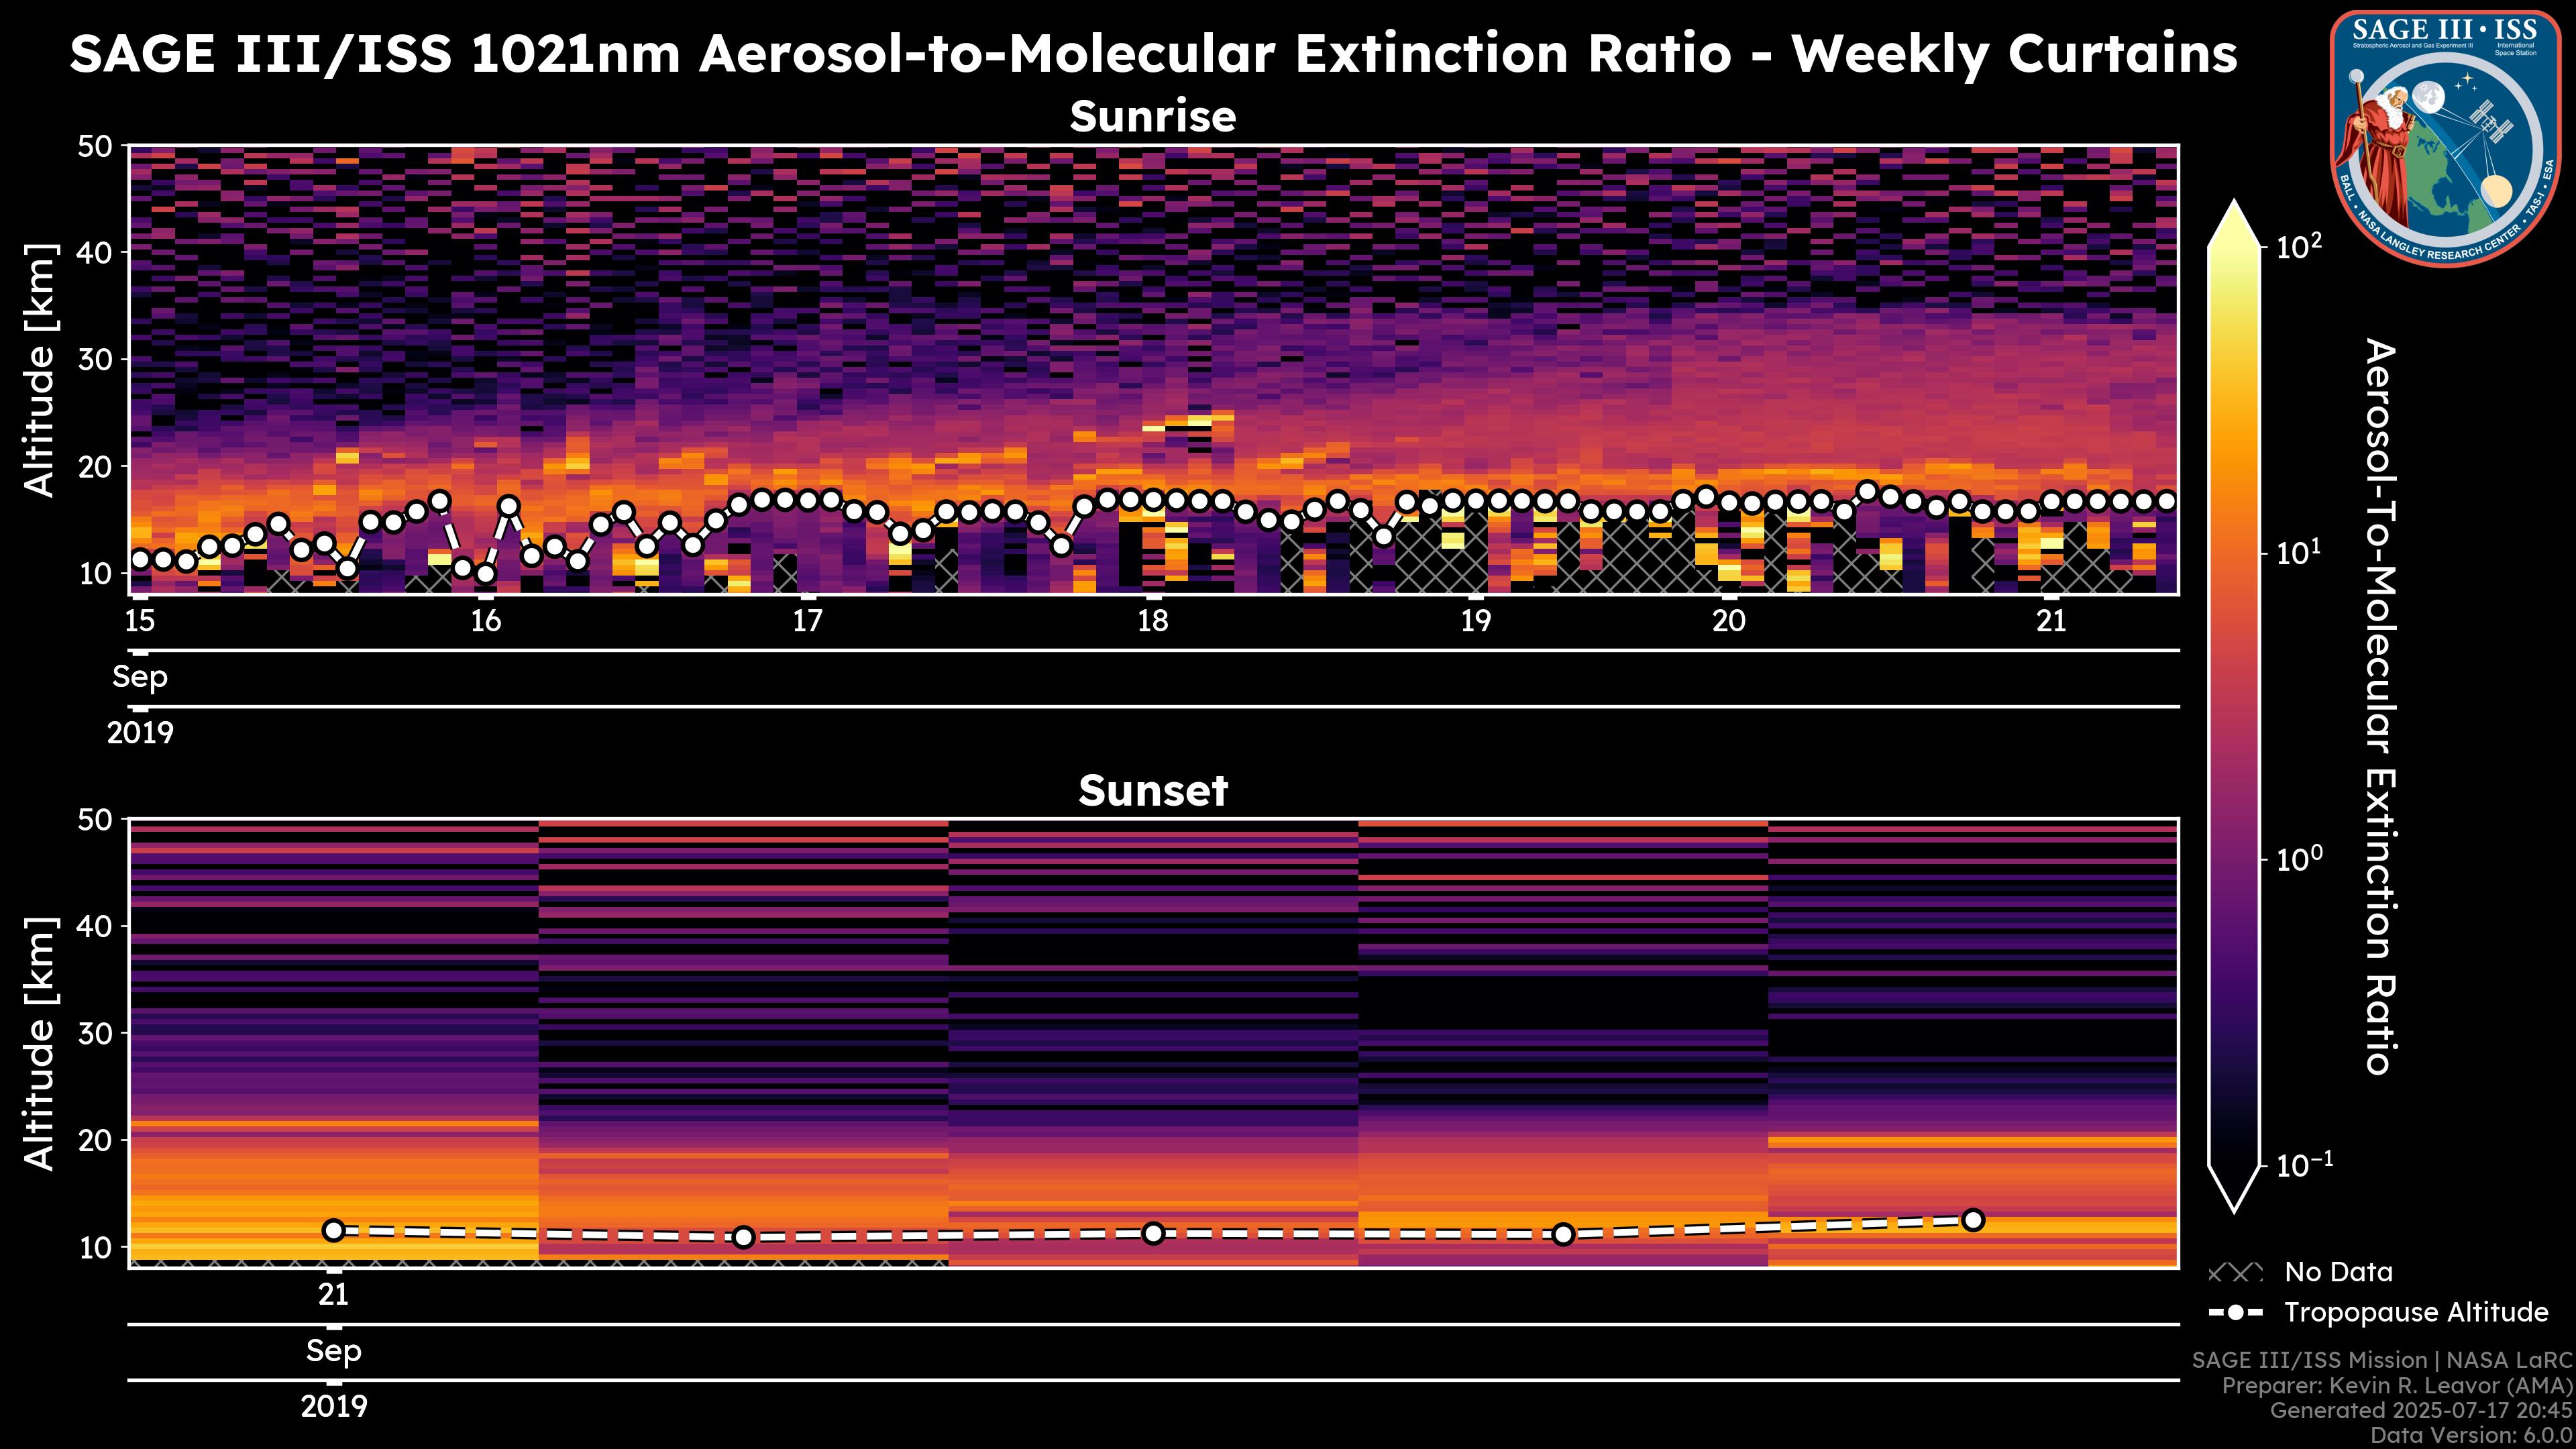Click the Sunrise date tick 20

click(1728, 621)
